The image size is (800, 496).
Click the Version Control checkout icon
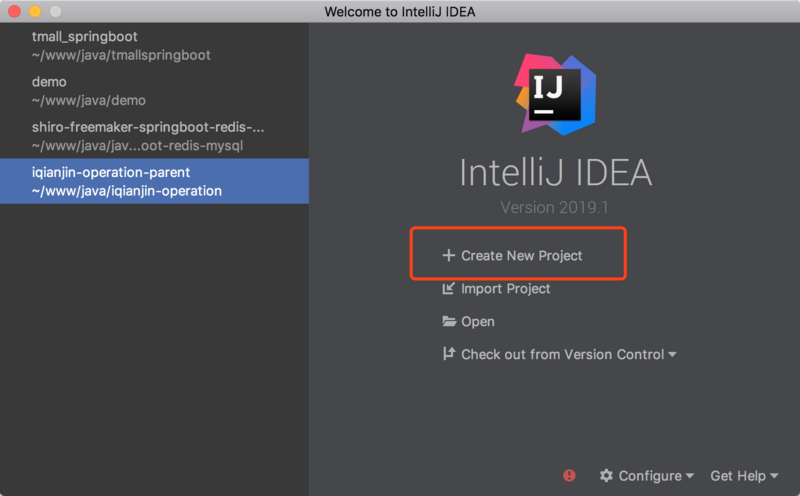449,354
